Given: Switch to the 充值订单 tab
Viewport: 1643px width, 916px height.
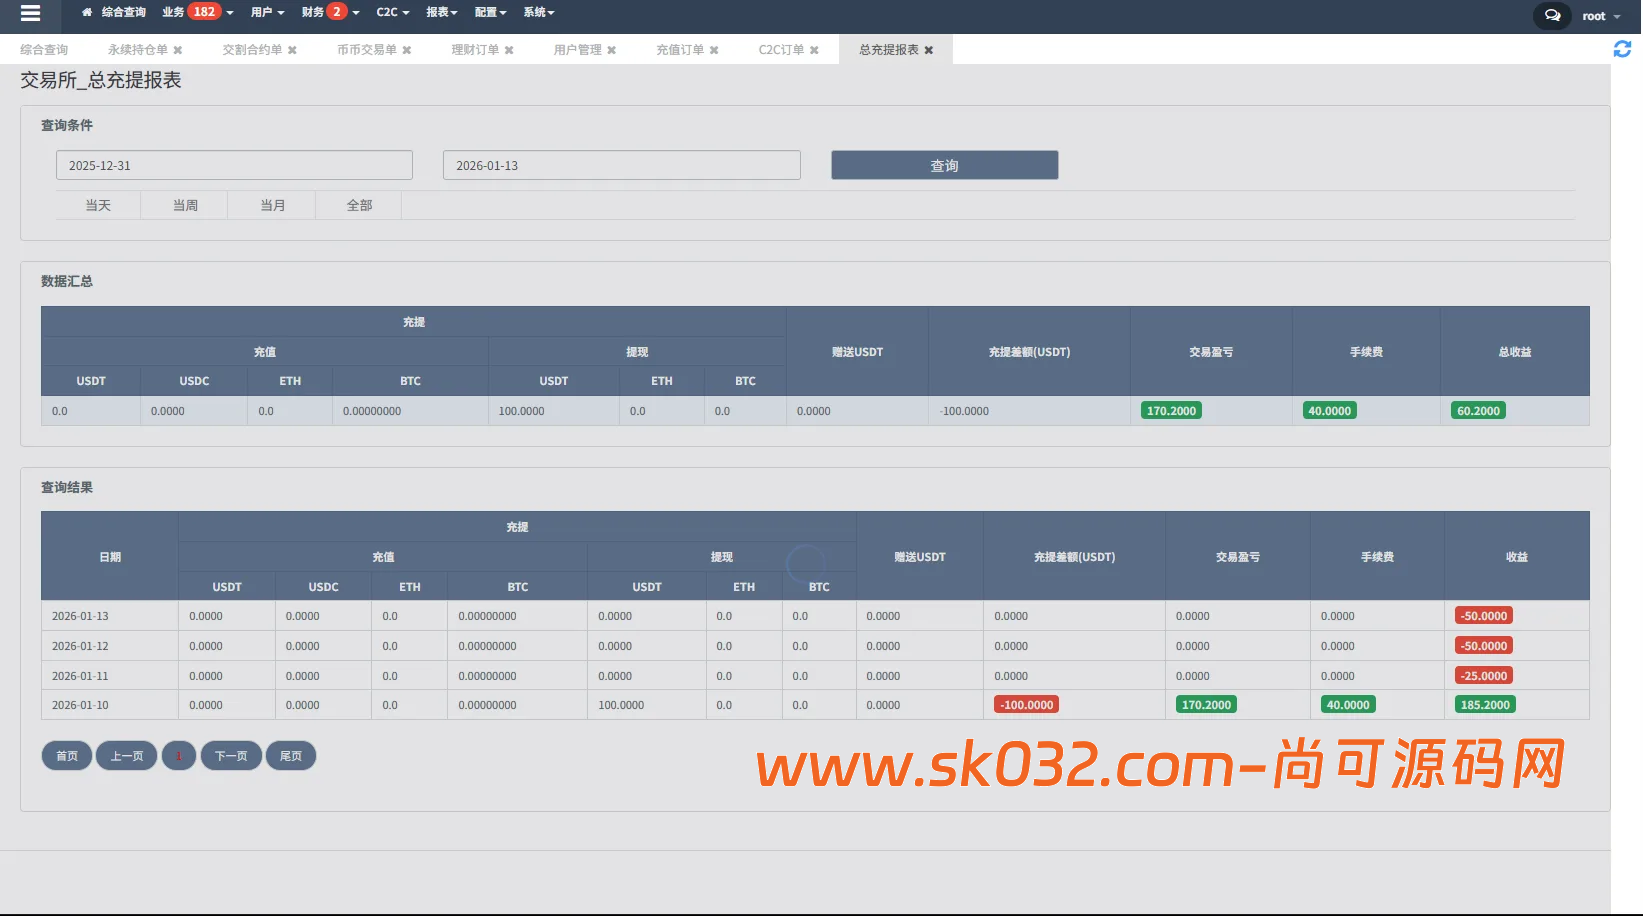Looking at the screenshot, I should point(679,49).
